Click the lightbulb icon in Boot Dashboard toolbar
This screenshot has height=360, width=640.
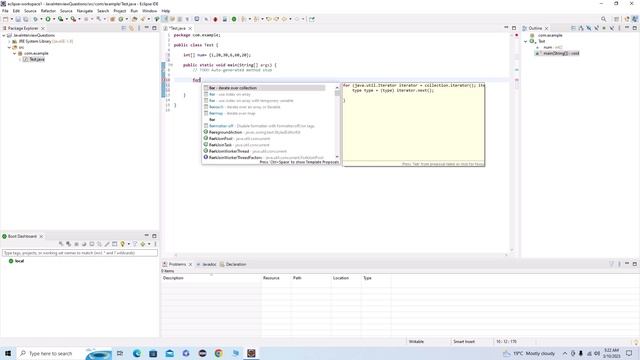point(122,244)
